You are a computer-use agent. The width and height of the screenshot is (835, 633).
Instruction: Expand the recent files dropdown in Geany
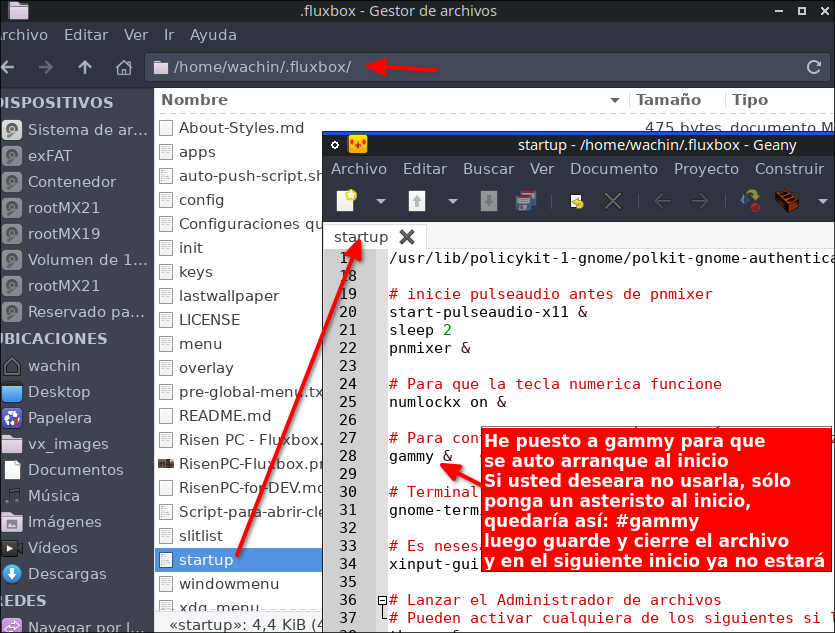(453, 201)
